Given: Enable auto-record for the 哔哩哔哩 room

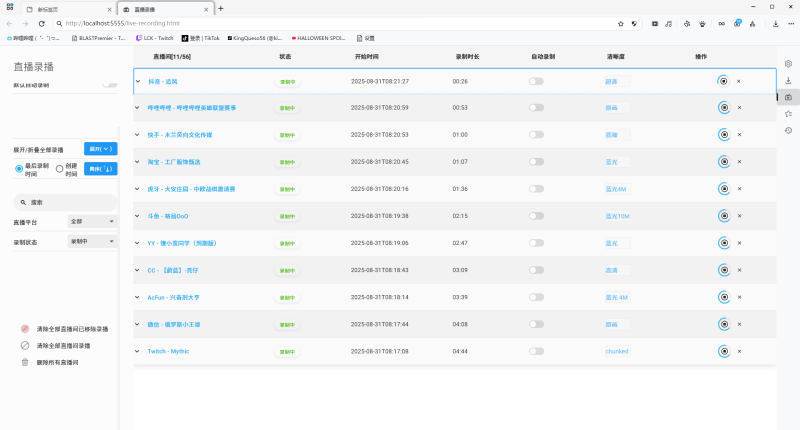Looking at the screenshot, I should tap(536, 108).
